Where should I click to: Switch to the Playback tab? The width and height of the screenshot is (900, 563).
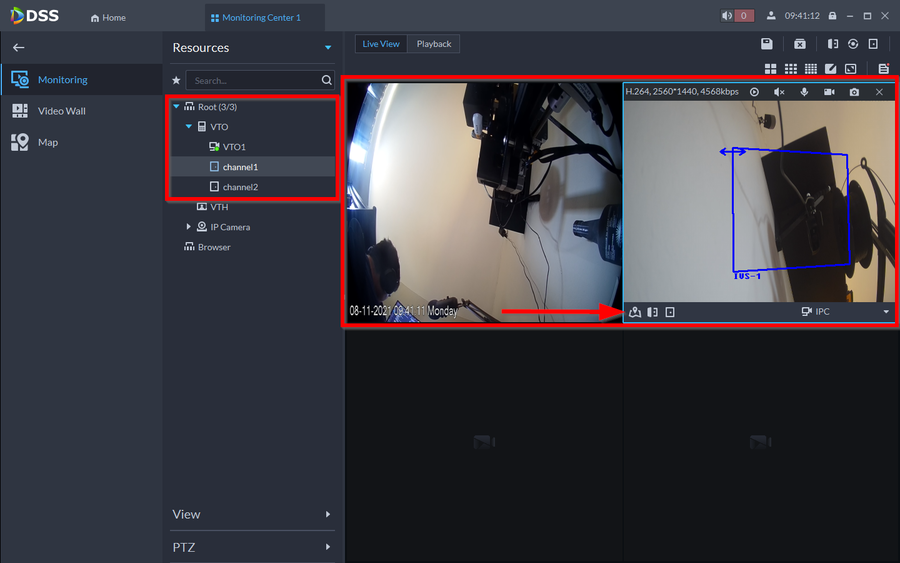tap(434, 44)
